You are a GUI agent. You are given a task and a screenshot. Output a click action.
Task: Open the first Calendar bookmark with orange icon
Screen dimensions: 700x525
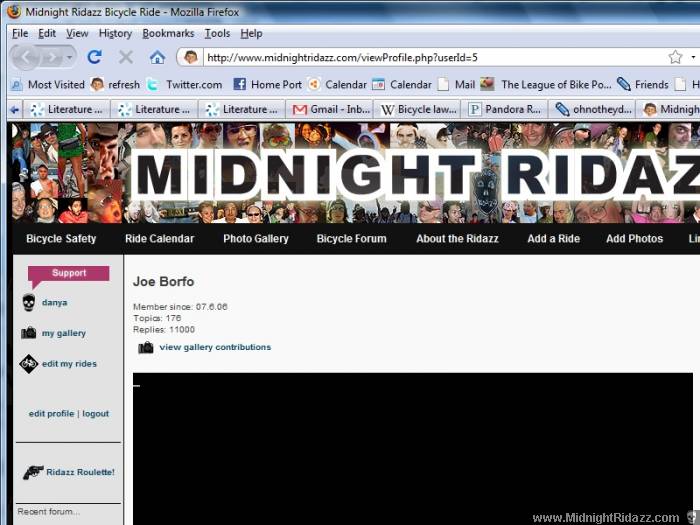point(337,84)
